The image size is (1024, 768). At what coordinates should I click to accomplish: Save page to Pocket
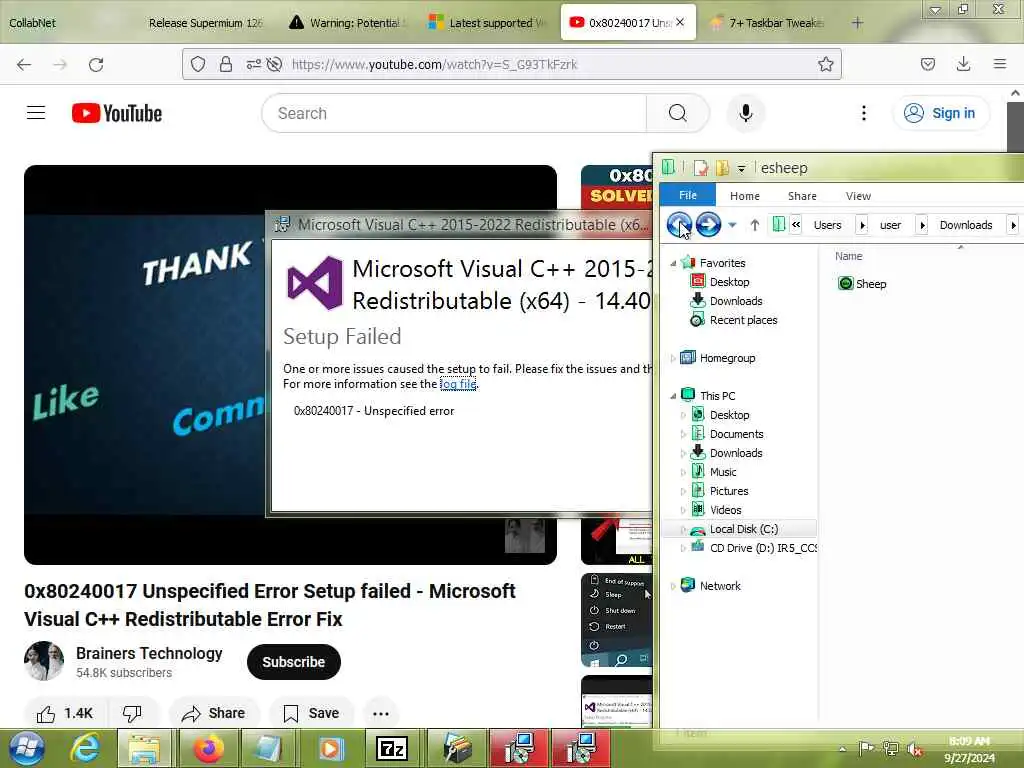[x=927, y=64]
